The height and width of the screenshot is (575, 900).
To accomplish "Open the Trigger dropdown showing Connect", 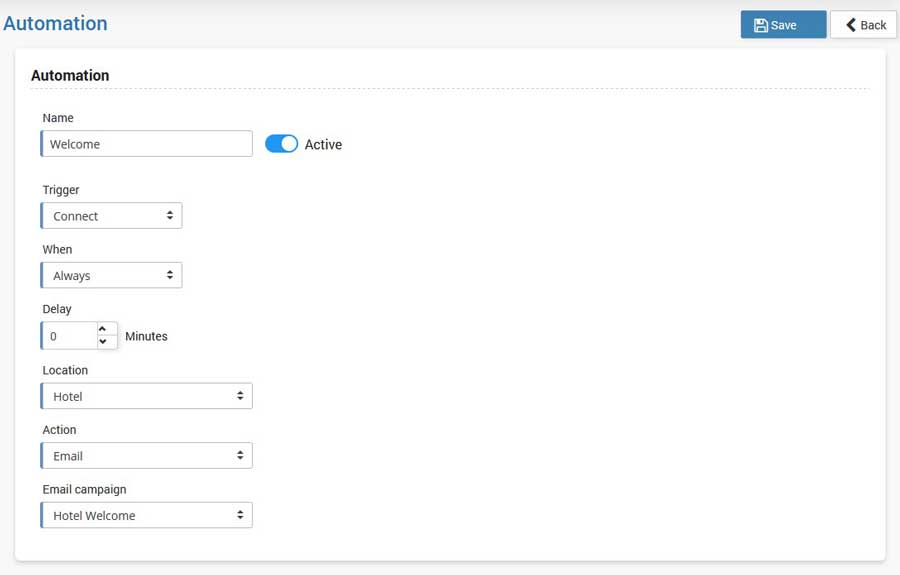I will (112, 216).
